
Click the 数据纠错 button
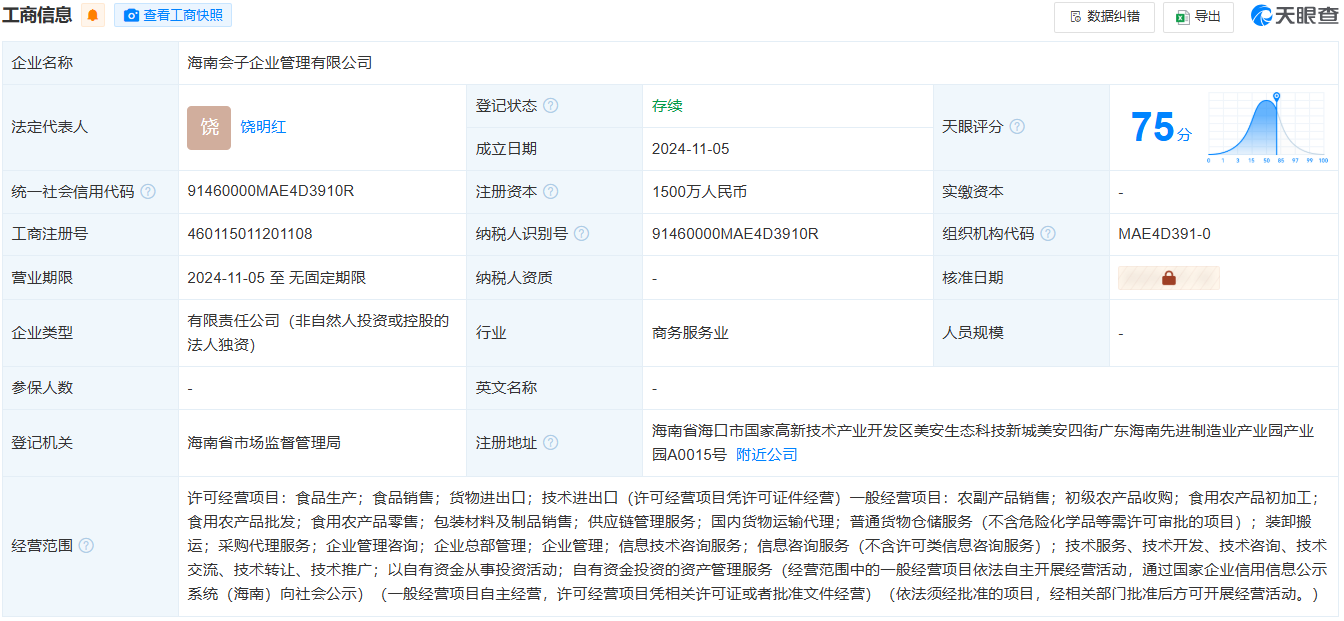[1104, 17]
